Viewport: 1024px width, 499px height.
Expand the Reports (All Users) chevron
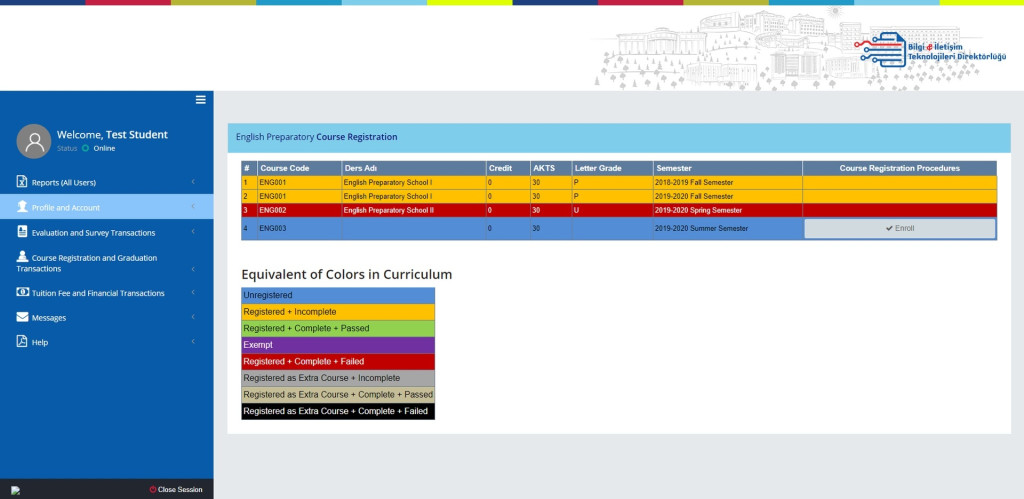pos(192,182)
